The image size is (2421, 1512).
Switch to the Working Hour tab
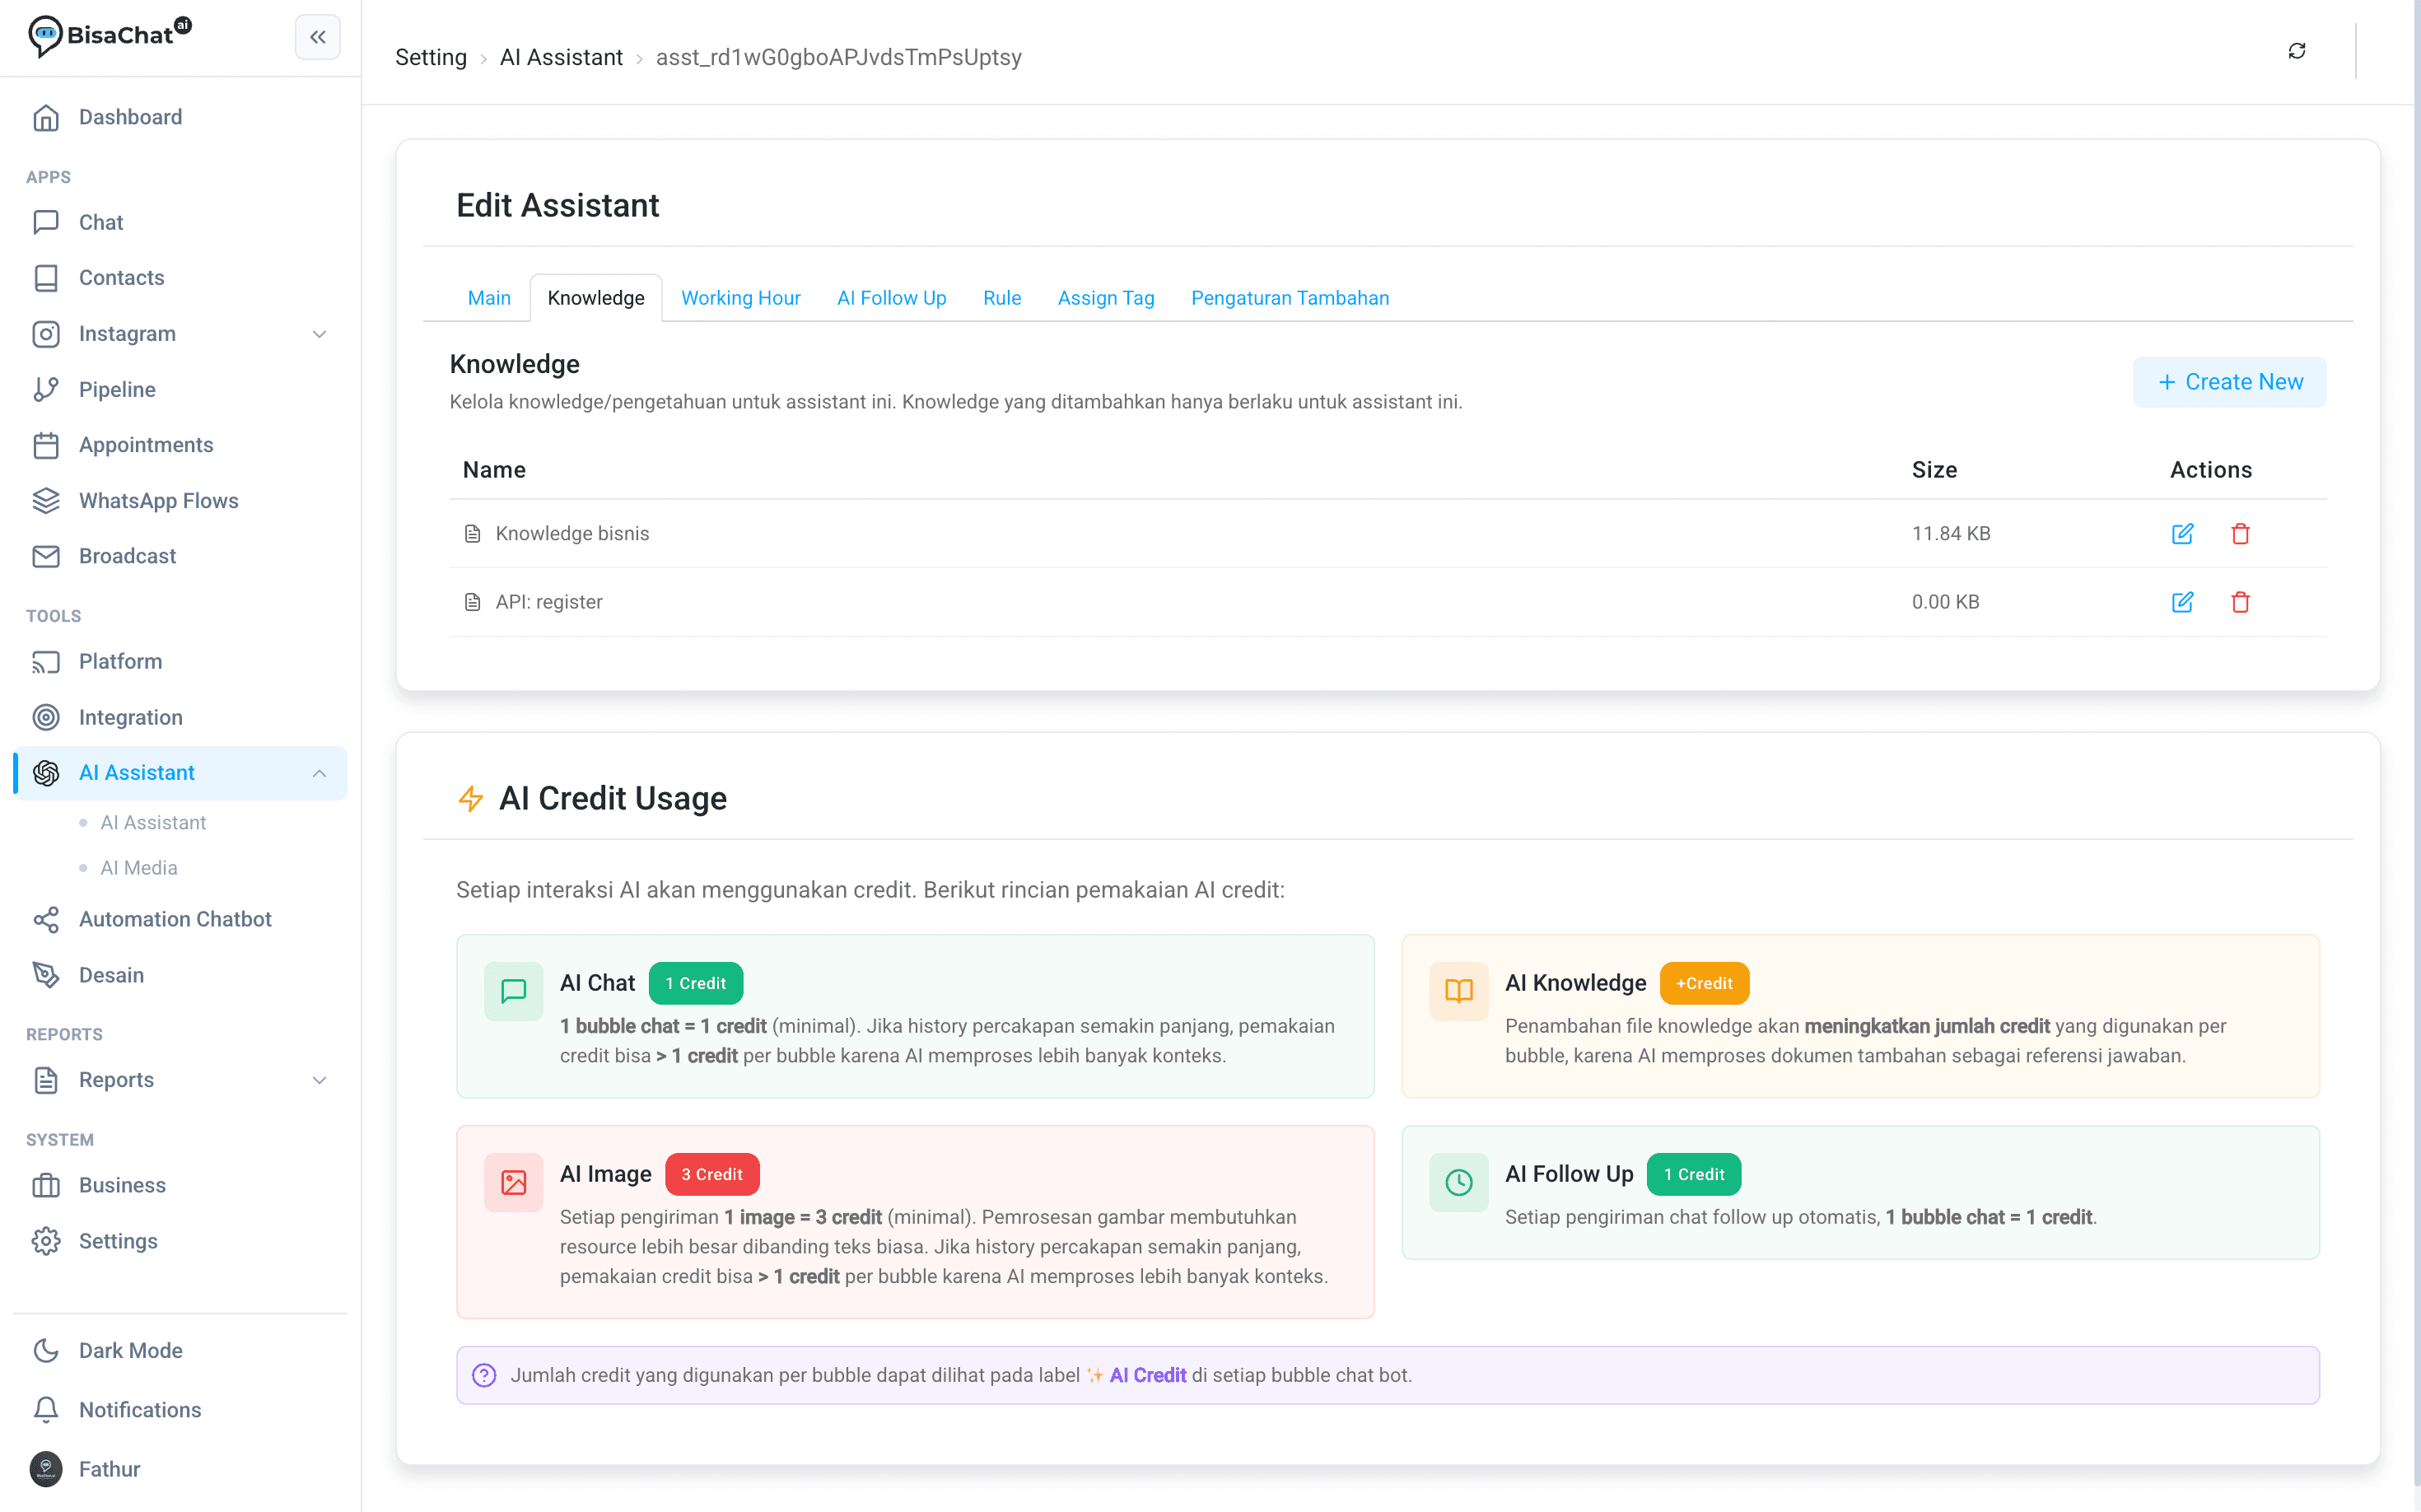coord(740,298)
